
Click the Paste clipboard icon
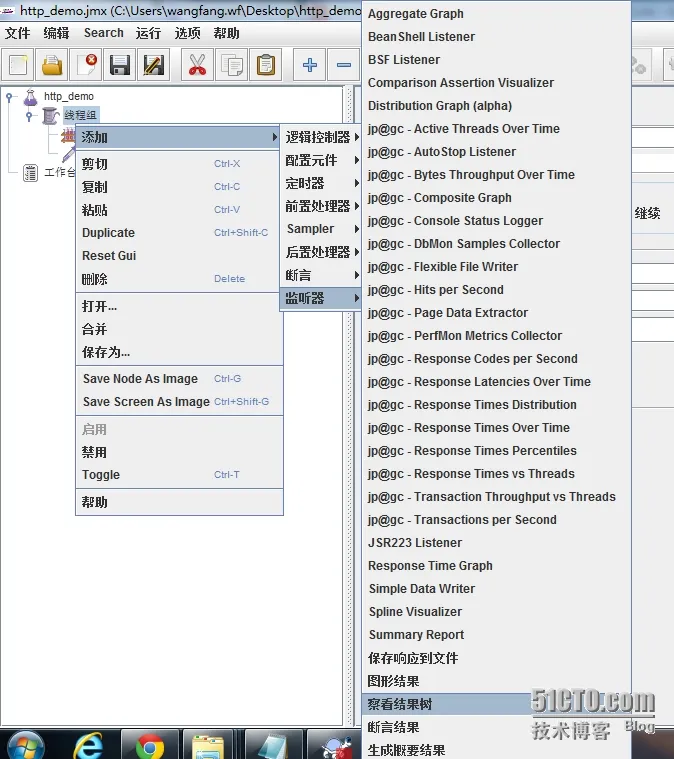click(x=266, y=65)
